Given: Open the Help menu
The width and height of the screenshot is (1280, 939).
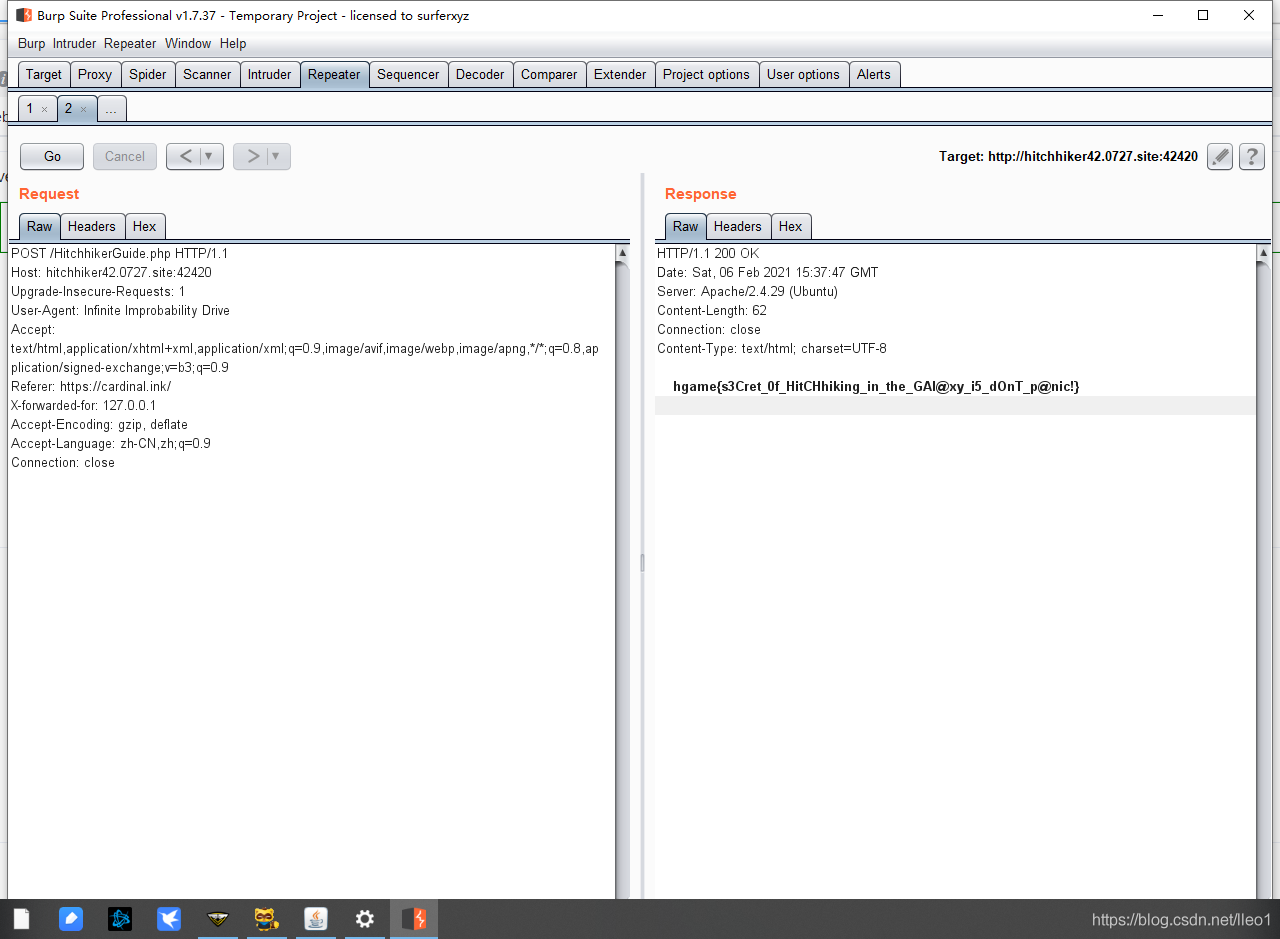Looking at the screenshot, I should click(233, 44).
